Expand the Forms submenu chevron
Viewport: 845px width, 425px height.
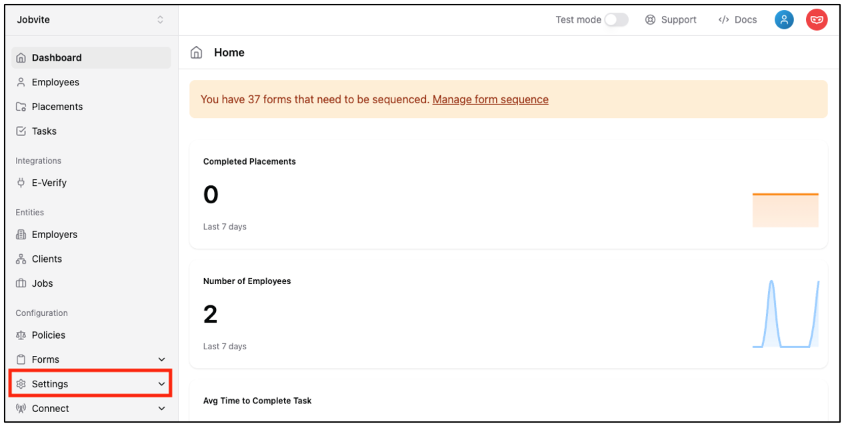pyautogui.click(x=162, y=359)
